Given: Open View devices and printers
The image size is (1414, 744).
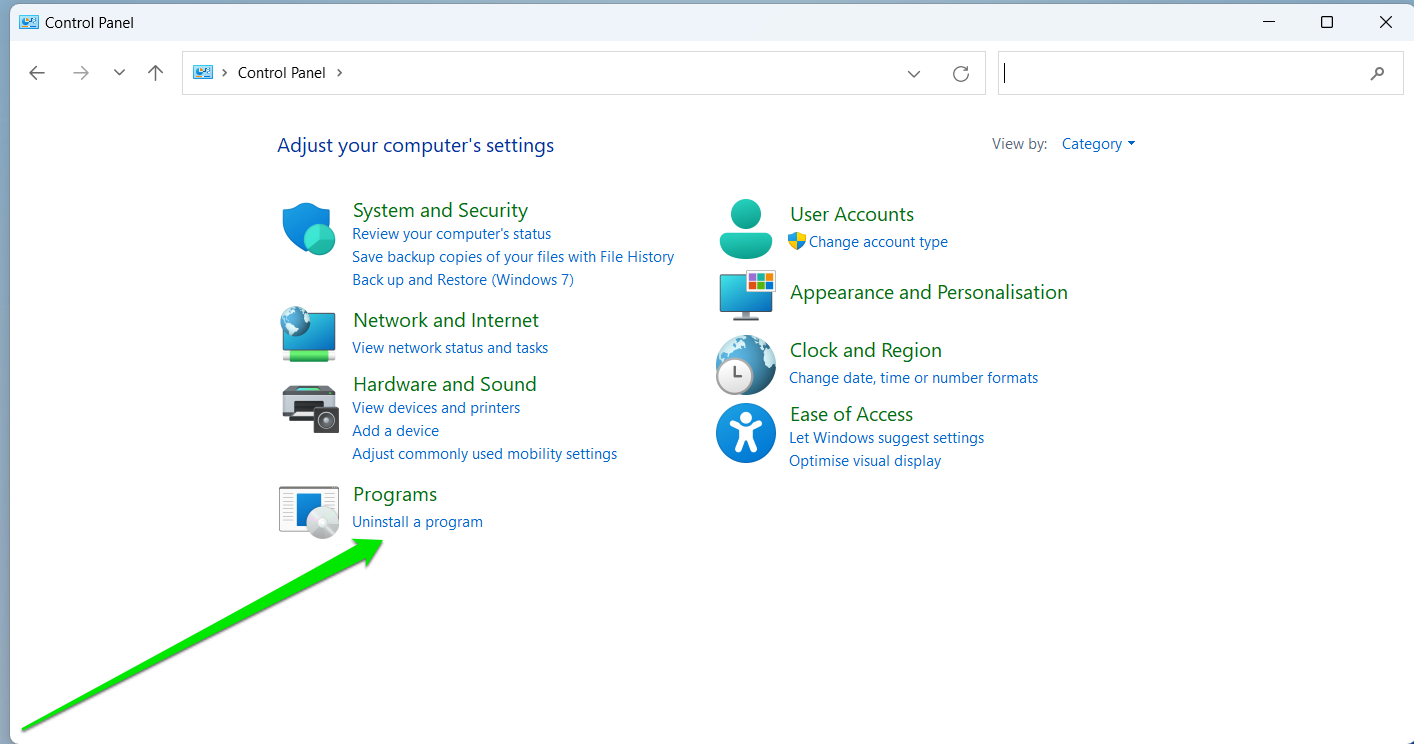Looking at the screenshot, I should 436,408.
